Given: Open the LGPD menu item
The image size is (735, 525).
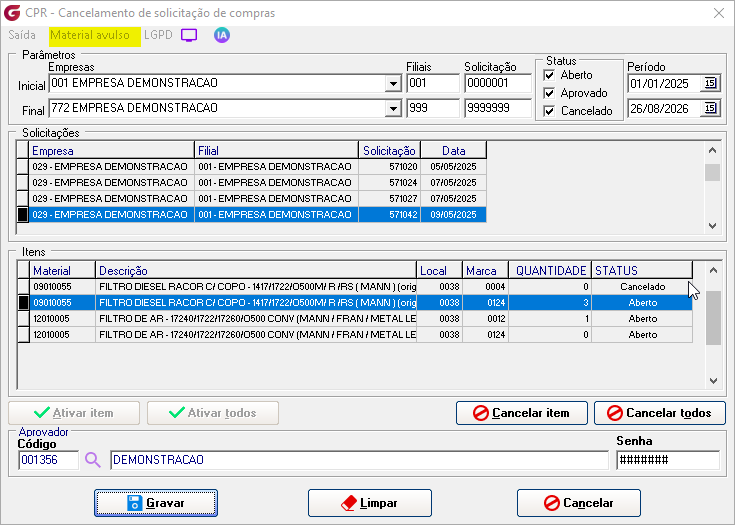Looking at the screenshot, I should pyautogui.click(x=158, y=35).
